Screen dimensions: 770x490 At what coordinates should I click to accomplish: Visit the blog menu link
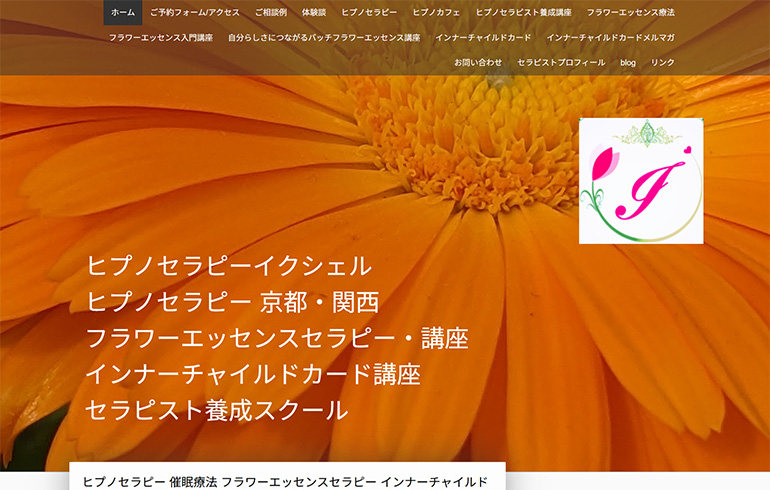click(628, 62)
